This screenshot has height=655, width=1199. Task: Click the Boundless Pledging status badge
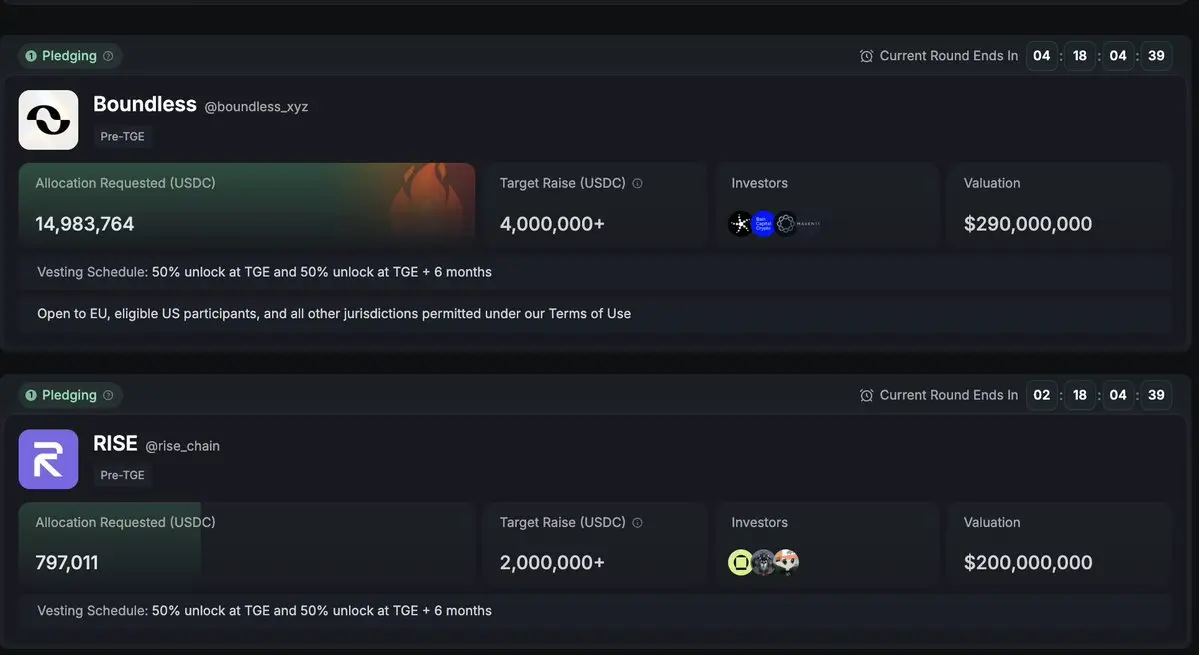pyautogui.click(x=69, y=56)
